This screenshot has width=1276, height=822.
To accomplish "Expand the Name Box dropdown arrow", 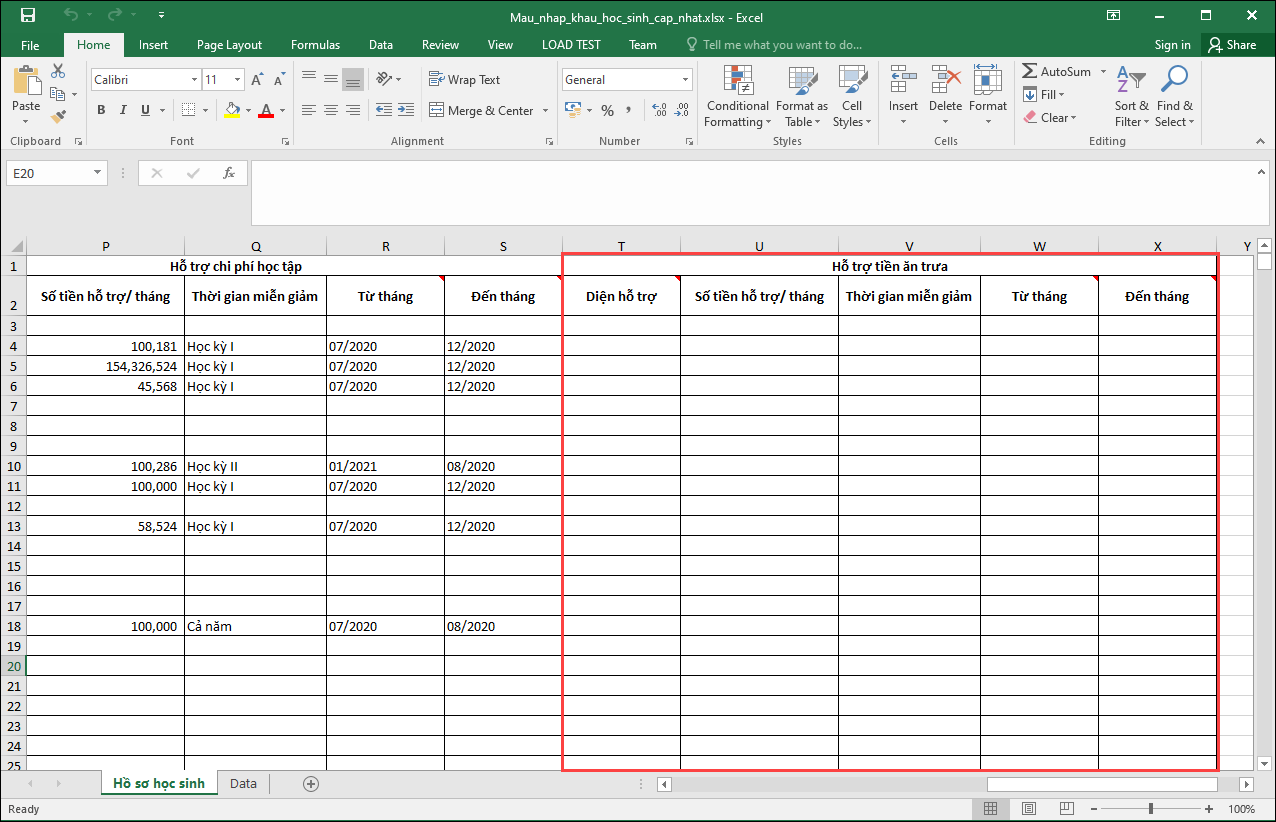I will click(x=97, y=173).
